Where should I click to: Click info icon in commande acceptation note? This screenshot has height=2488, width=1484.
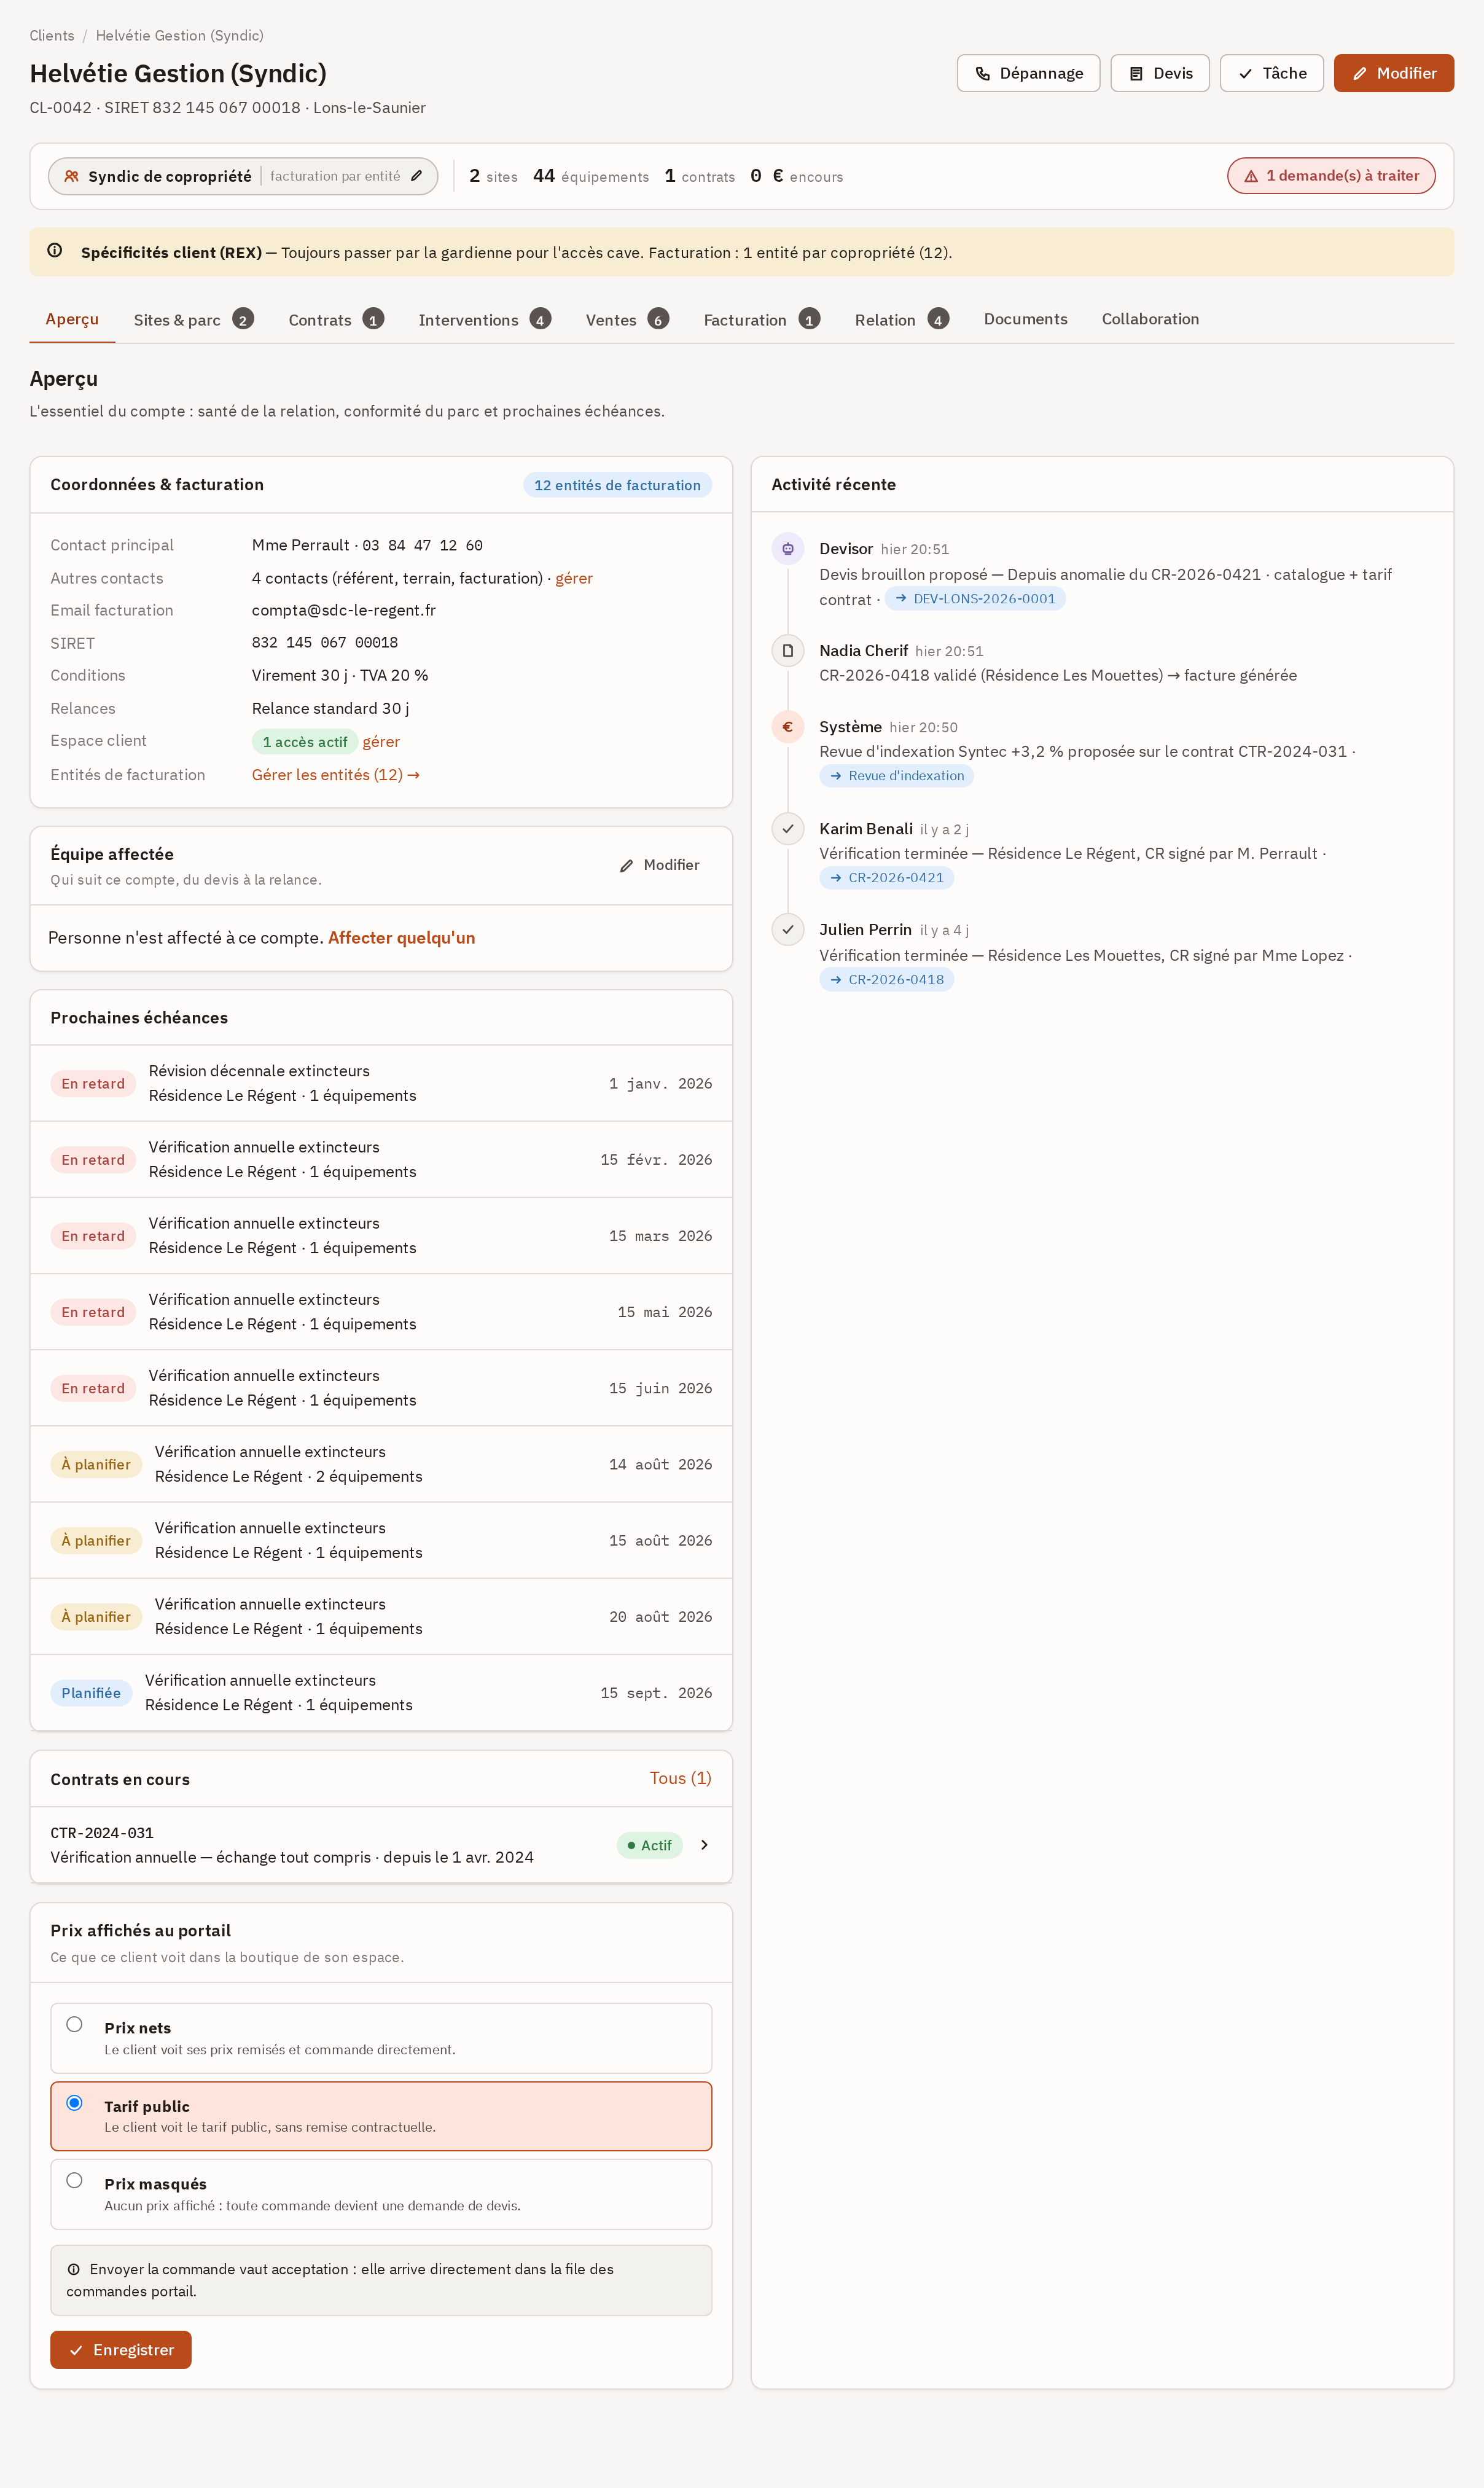coord(73,2269)
